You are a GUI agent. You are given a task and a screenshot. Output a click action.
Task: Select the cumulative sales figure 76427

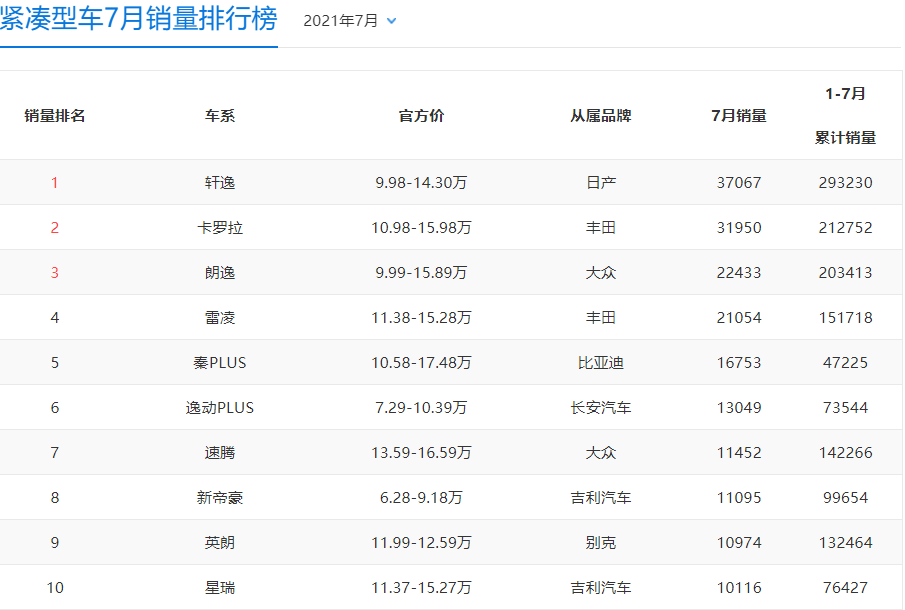pos(846,587)
